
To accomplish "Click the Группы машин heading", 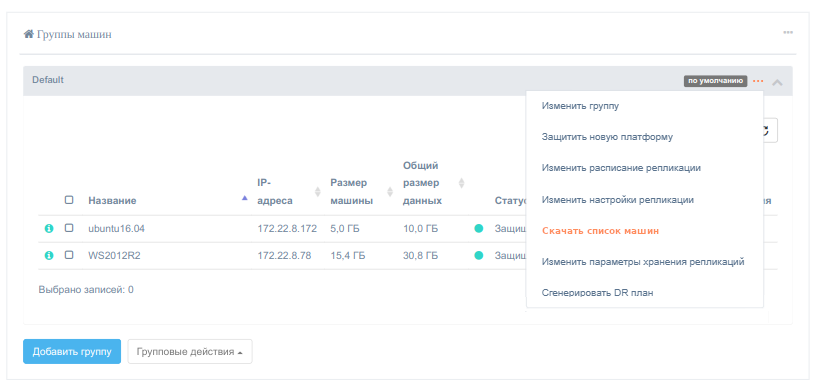I will coord(74,35).
